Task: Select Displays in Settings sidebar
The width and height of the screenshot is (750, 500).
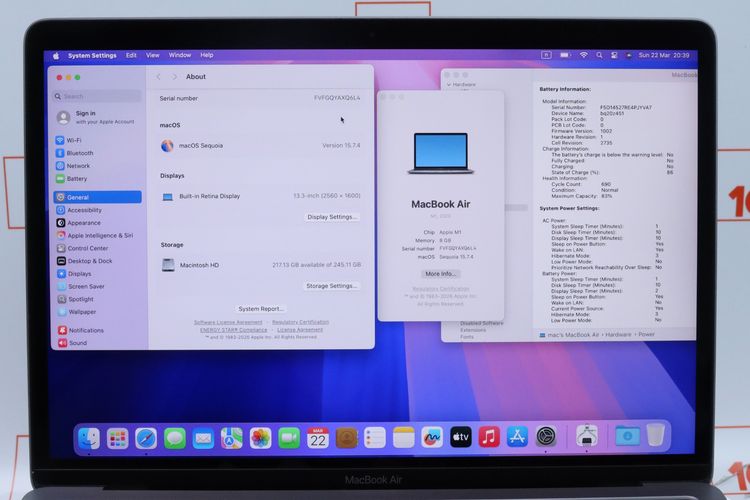Action: [x=98, y=274]
